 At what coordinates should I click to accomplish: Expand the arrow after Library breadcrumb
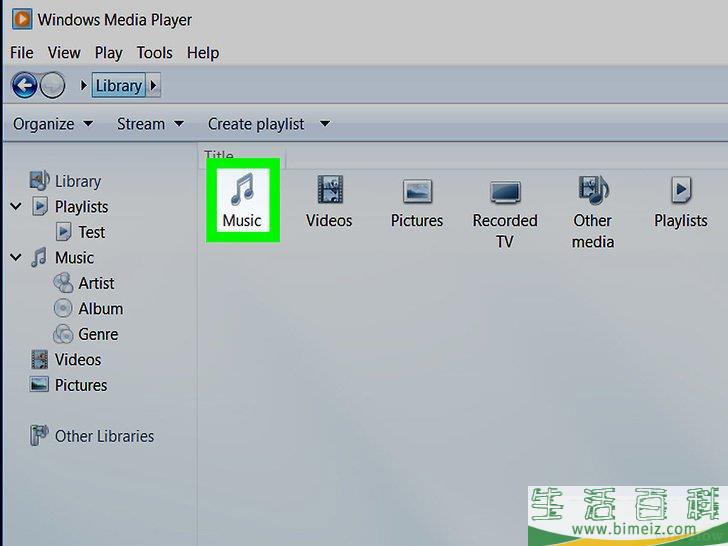click(154, 85)
